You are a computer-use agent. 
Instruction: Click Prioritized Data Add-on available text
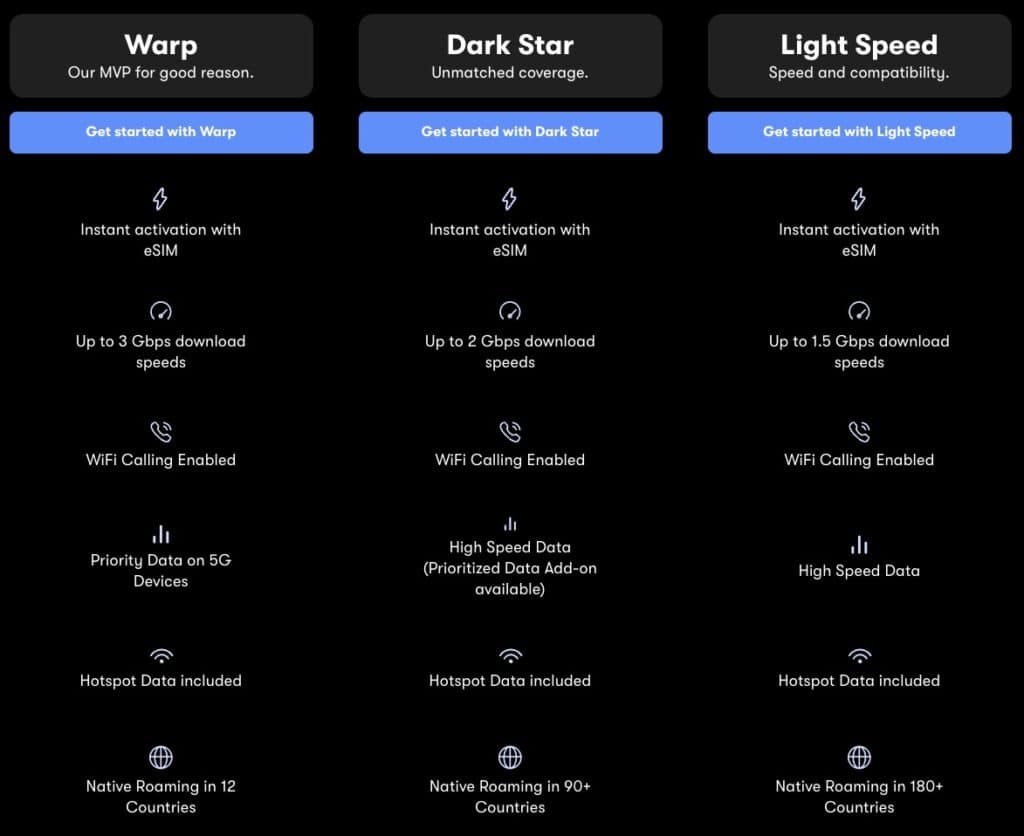[x=510, y=579]
